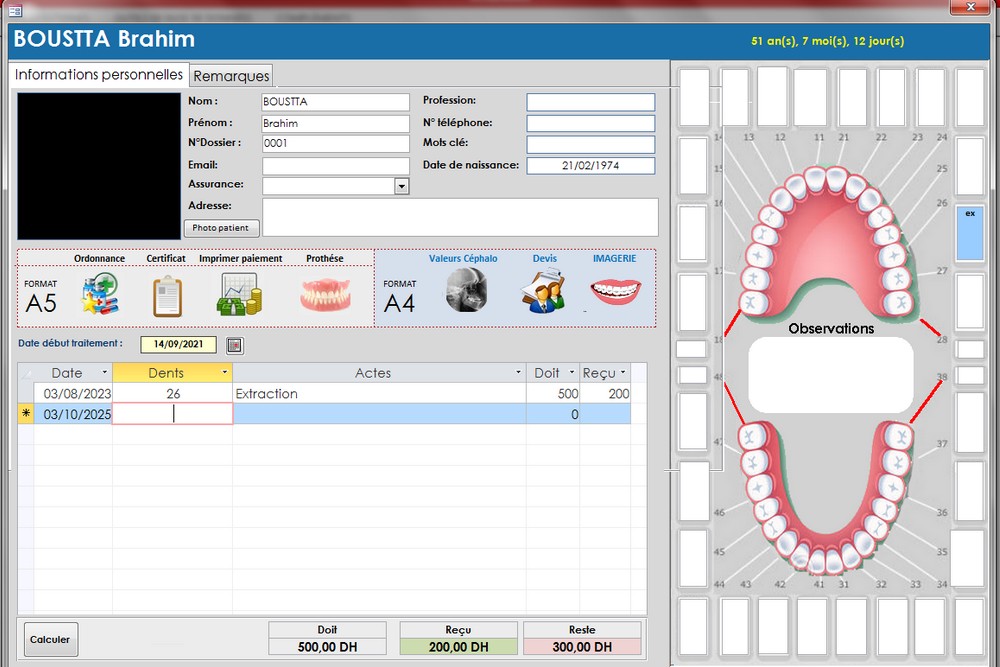Open the Dents column filter arrow
Viewport: 1000px width, 667px height.
click(x=225, y=373)
